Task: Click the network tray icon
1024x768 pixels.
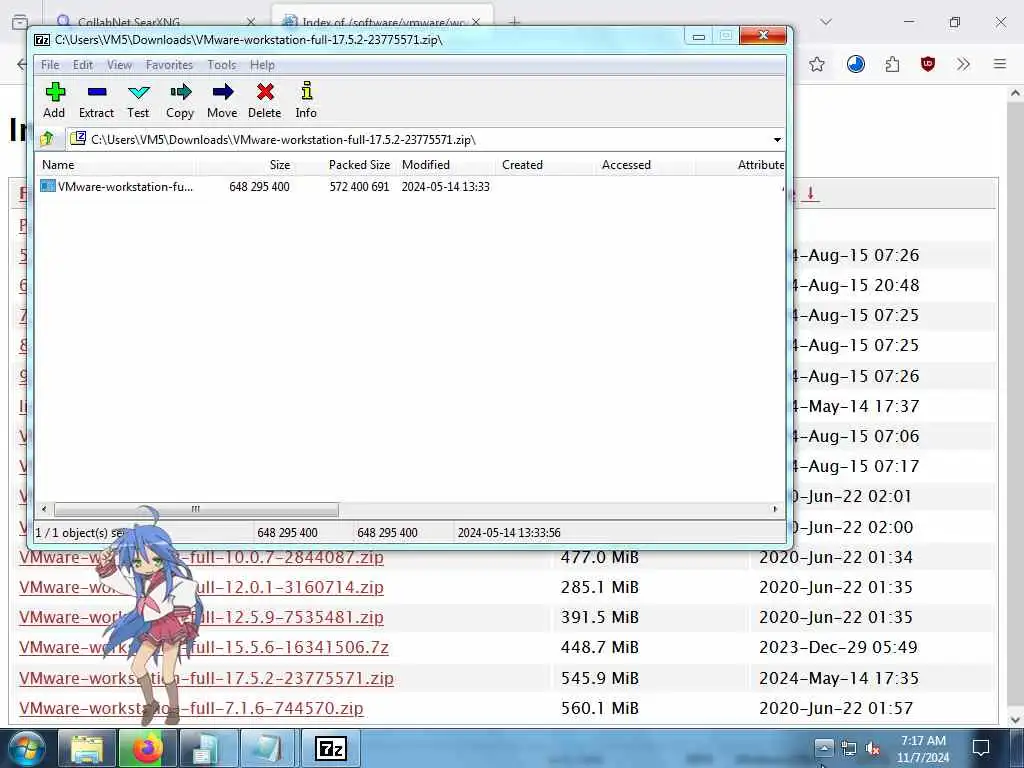Action: pyautogui.click(x=849, y=748)
